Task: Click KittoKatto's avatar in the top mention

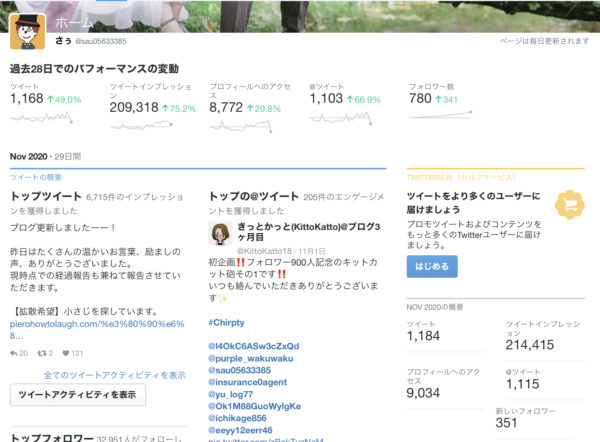Action: click(x=220, y=233)
